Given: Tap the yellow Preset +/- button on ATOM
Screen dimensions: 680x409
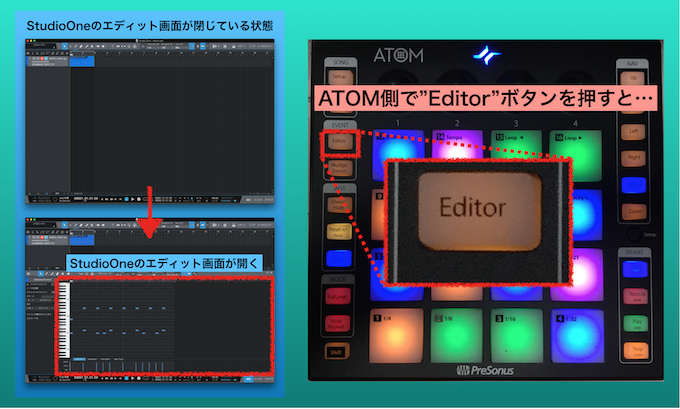Looking at the screenshot, I should pos(339,232).
